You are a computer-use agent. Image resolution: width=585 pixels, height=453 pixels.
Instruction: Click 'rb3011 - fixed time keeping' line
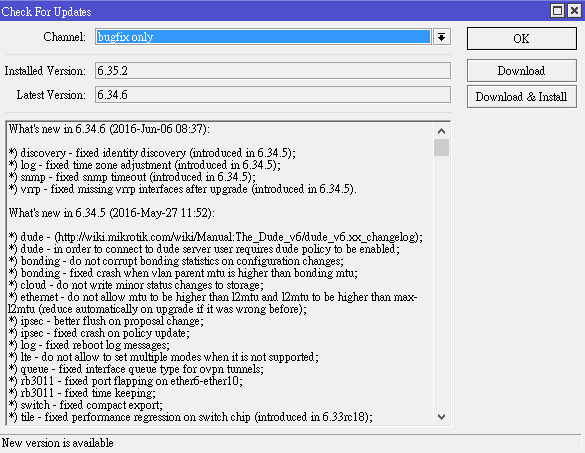point(82,393)
